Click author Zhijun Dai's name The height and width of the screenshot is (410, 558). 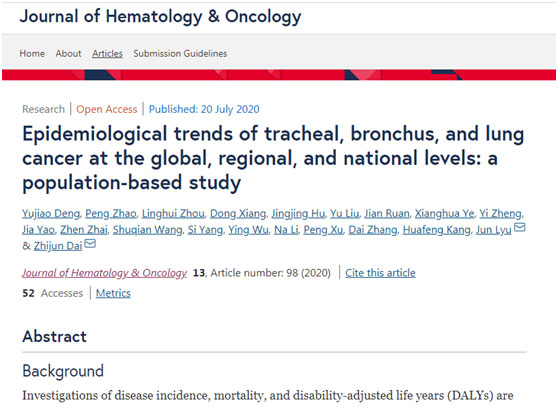[x=58, y=246]
